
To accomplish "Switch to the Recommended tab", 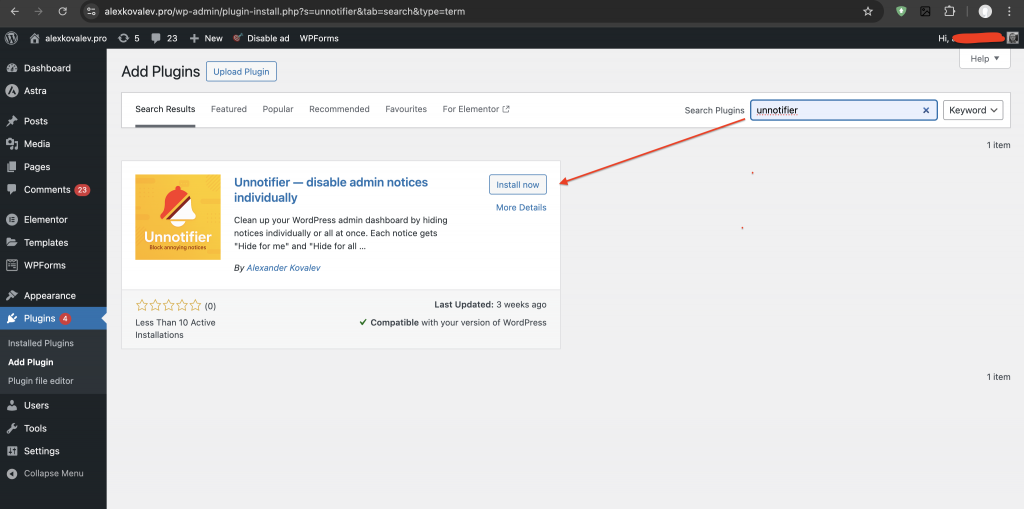I will point(339,109).
